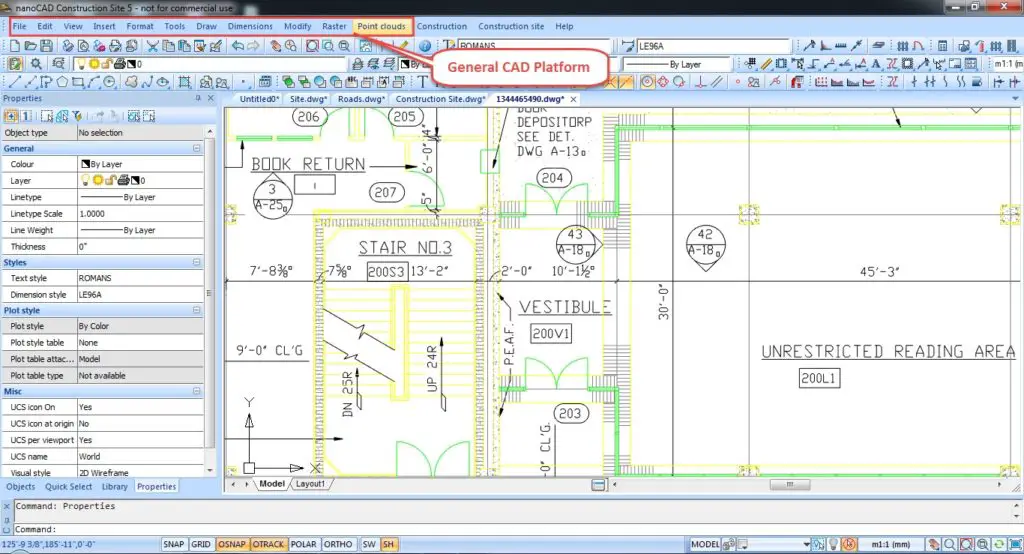Collapse the Styles properties section

[197, 262]
